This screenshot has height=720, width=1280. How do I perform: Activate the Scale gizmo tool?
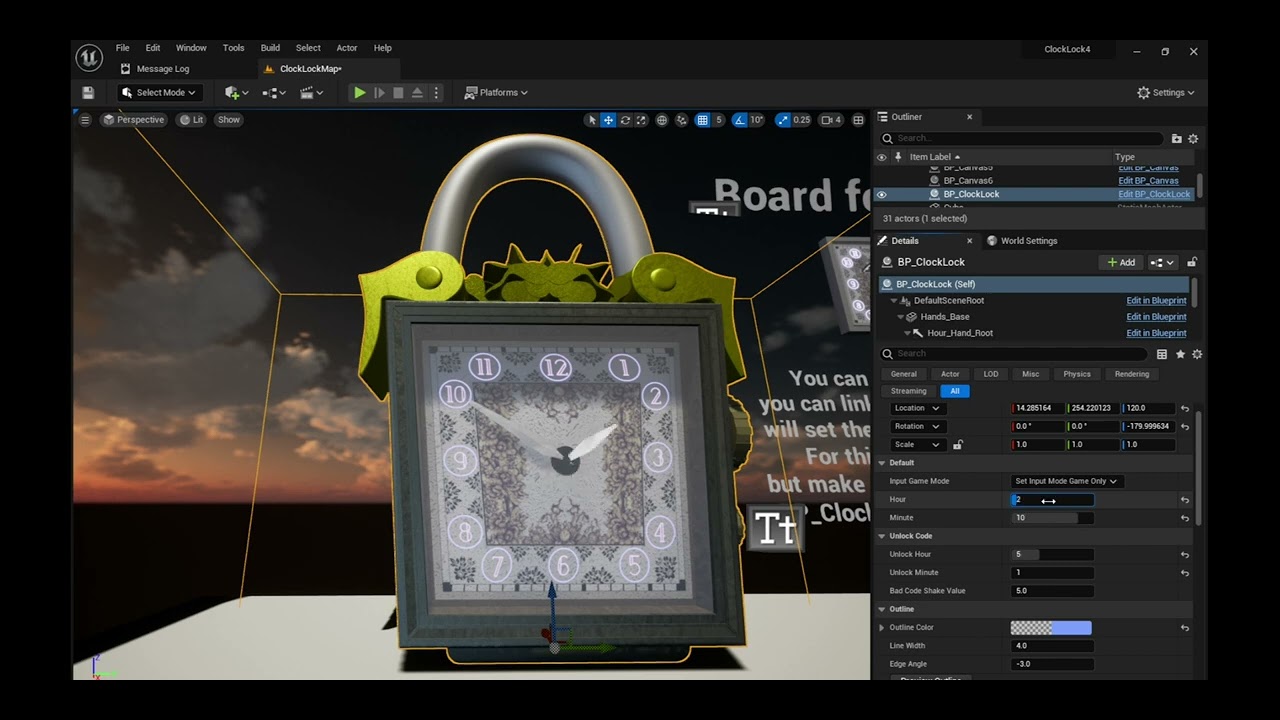pos(641,120)
